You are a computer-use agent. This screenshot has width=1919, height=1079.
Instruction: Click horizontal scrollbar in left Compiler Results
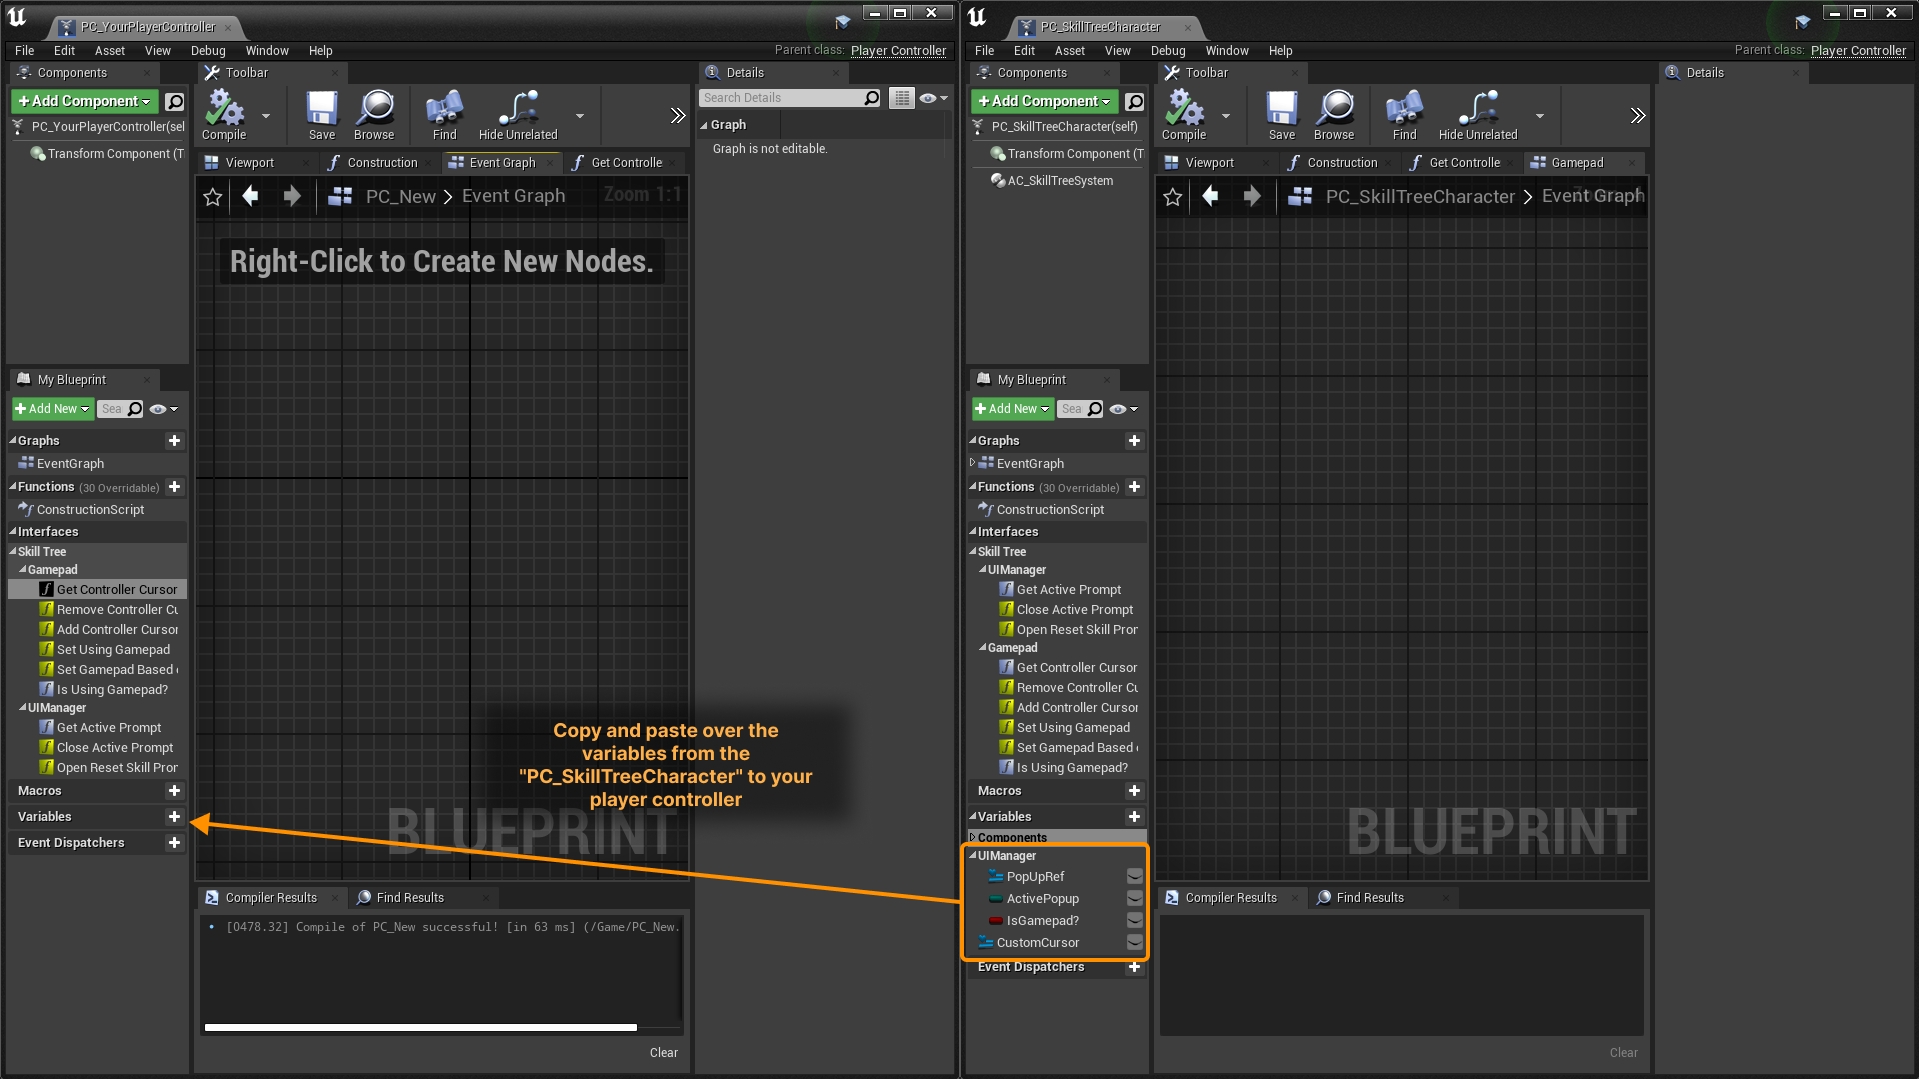(420, 1027)
